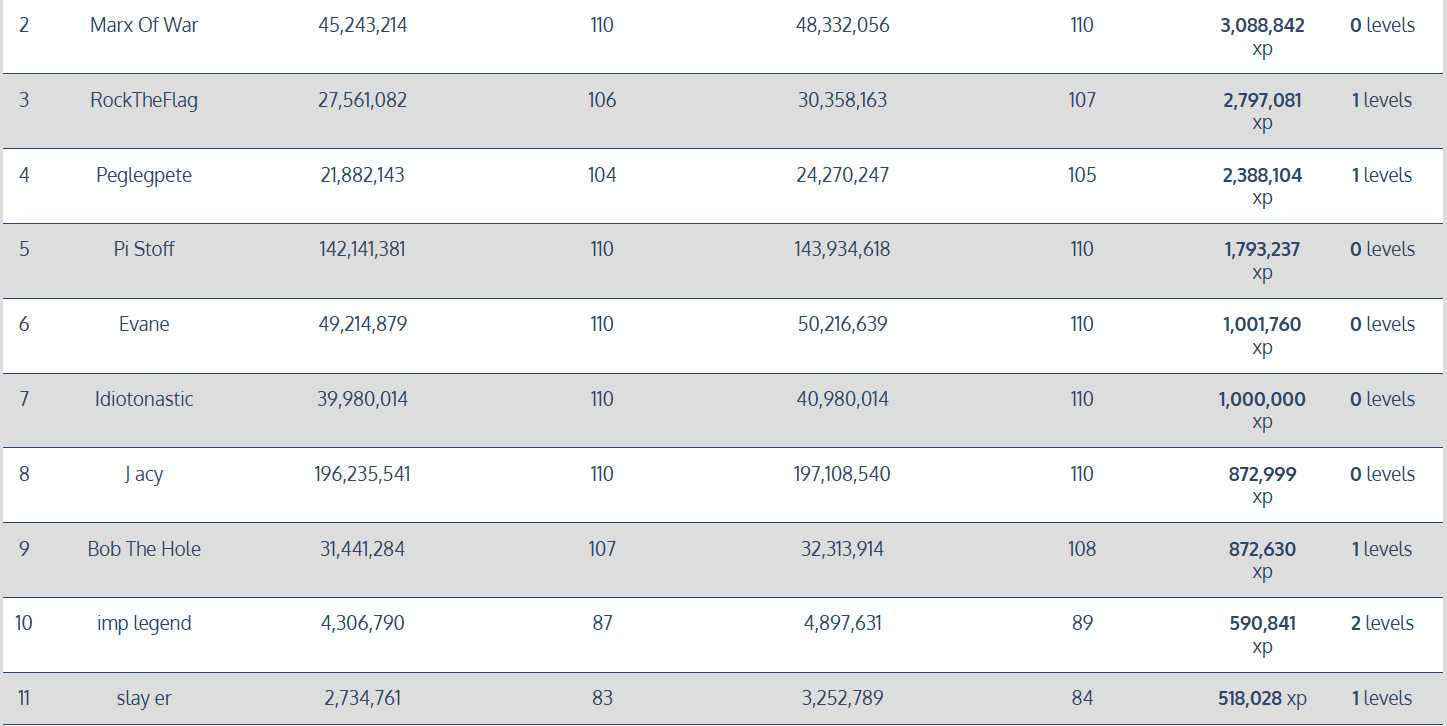Click the RockTheFlag player name
1447x726 pixels.
tap(144, 100)
